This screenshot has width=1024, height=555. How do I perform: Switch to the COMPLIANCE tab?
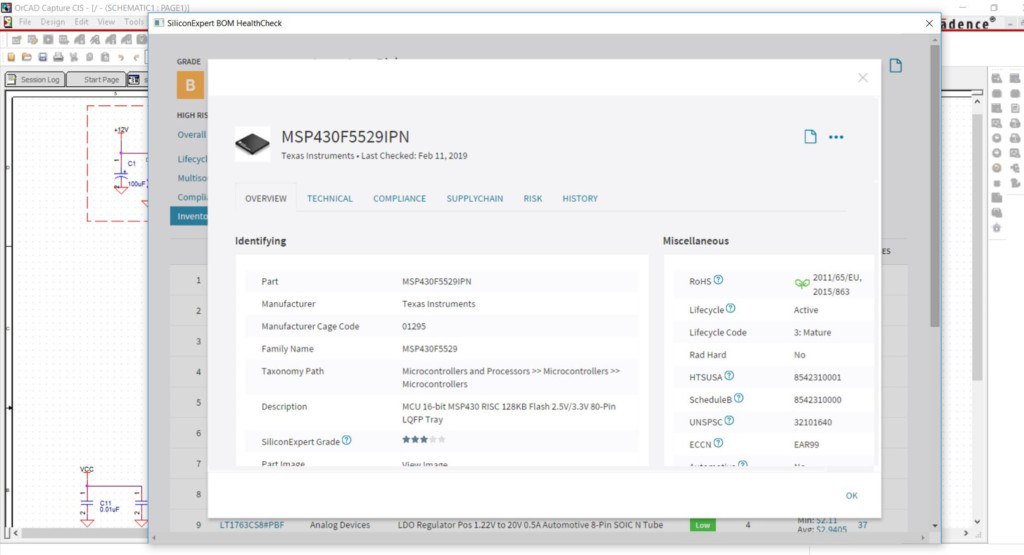click(x=399, y=199)
